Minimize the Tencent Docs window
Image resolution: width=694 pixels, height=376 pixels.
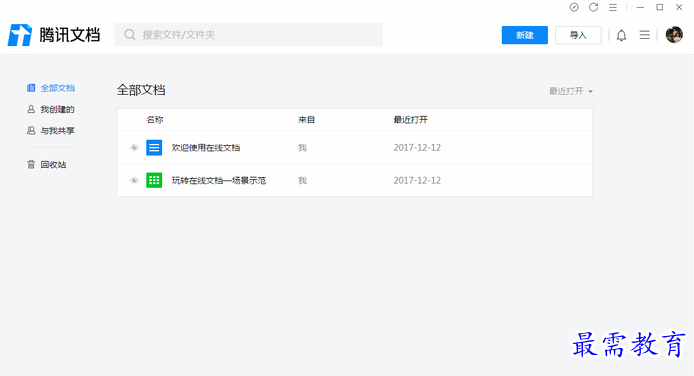click(640, 7)
